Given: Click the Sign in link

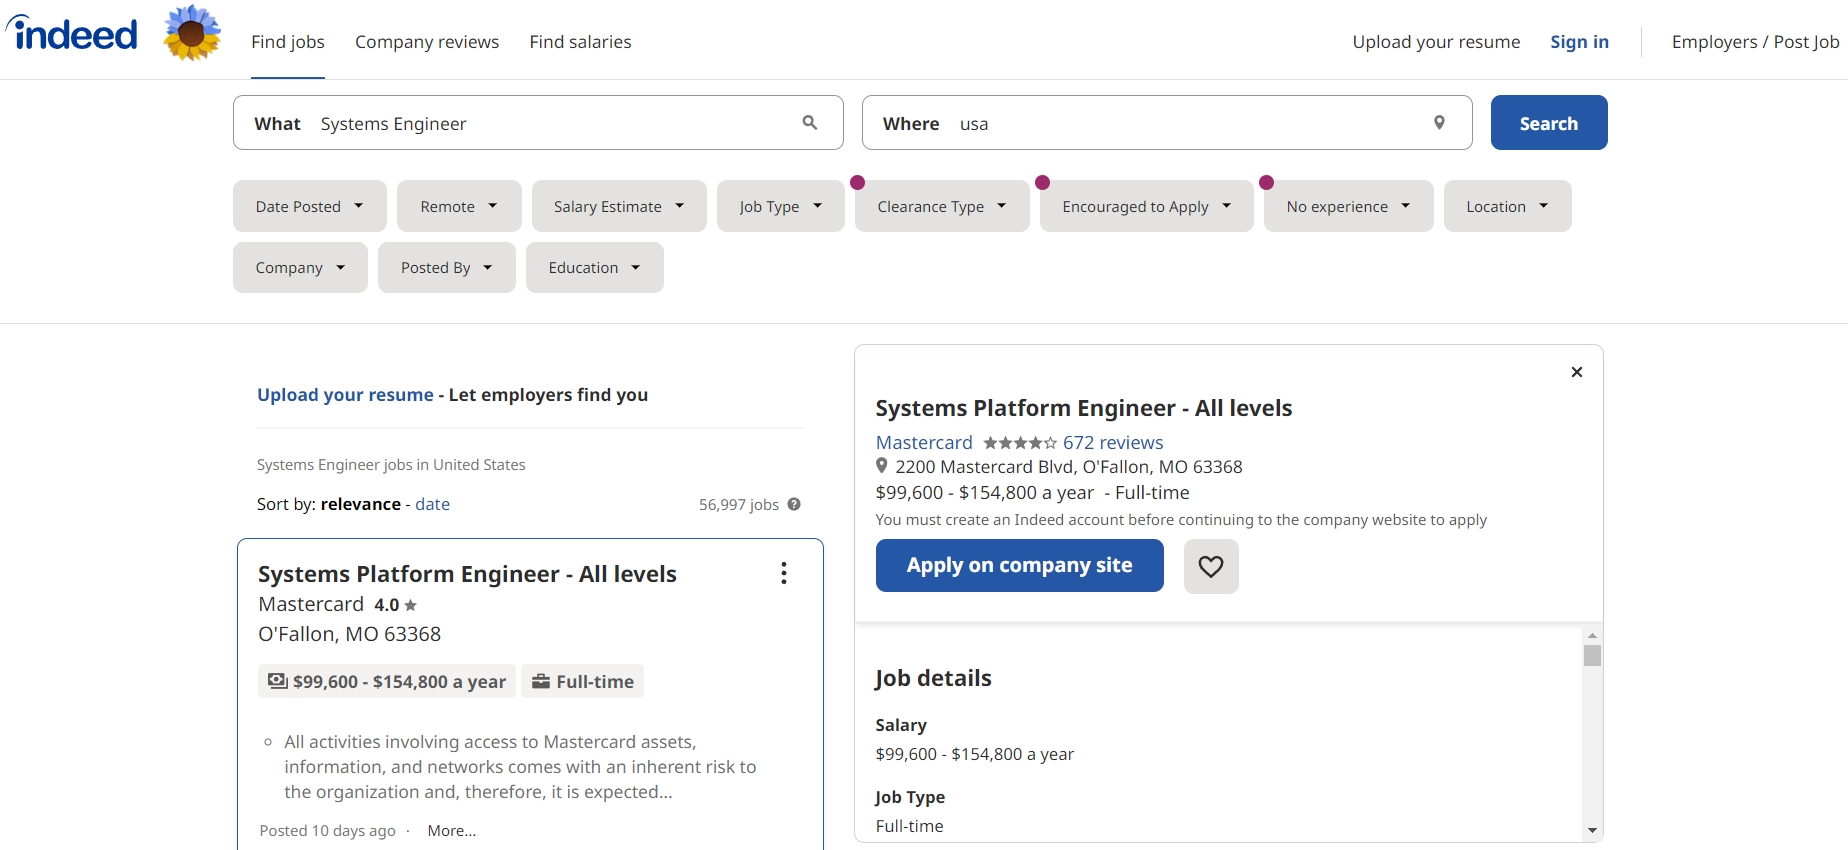Looking at the screenshot, I should [1579, 42].
